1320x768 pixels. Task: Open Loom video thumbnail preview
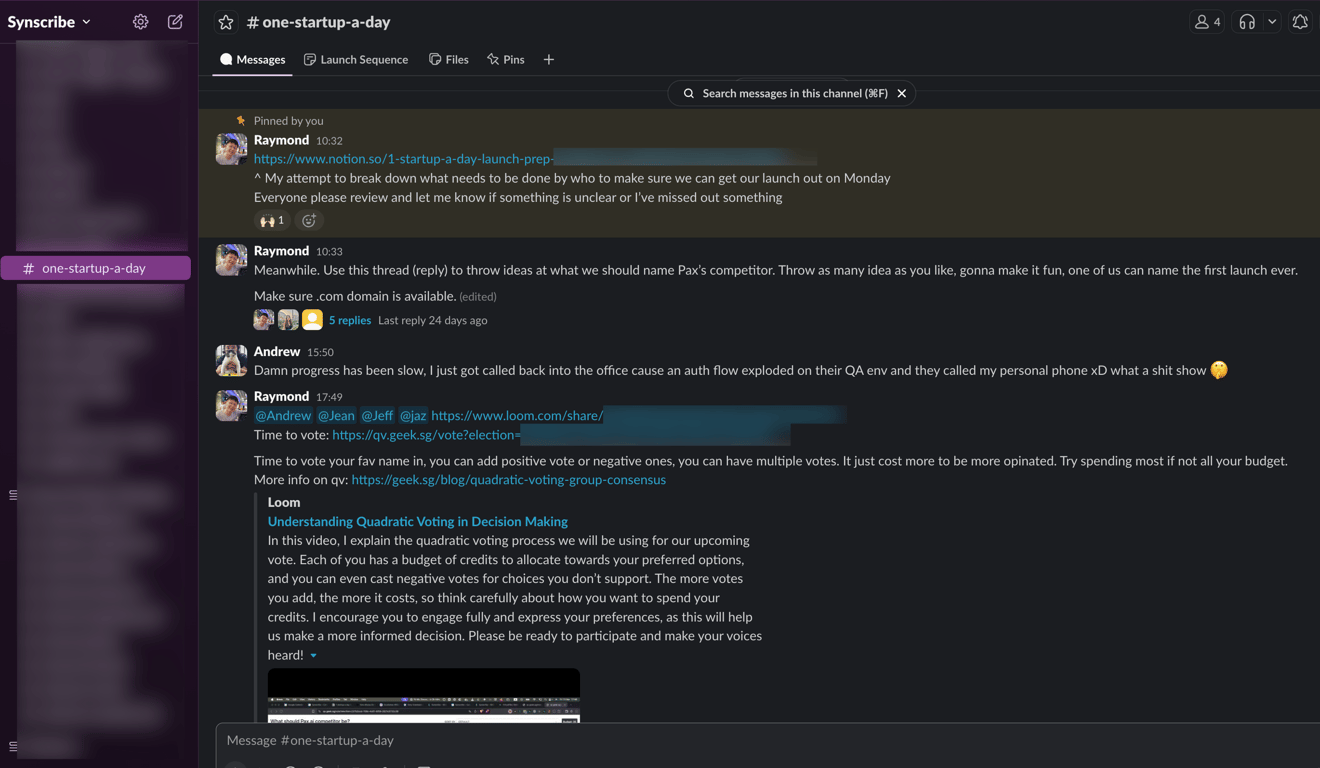pos(424,695)
